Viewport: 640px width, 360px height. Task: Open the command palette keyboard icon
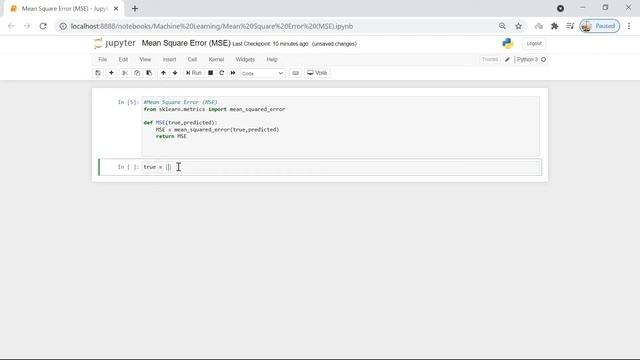(296, 73)
